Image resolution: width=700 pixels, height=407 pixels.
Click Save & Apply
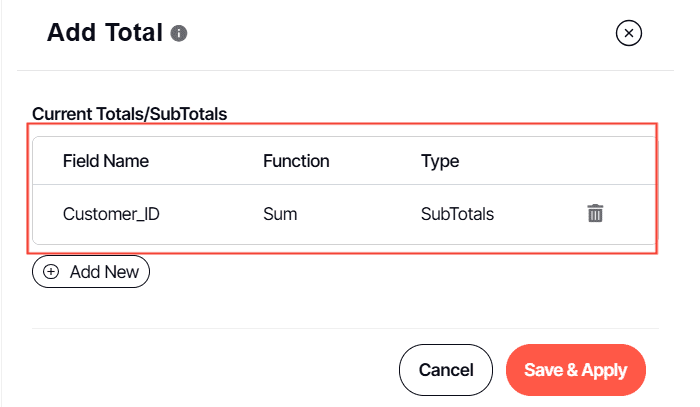[575, 370]
